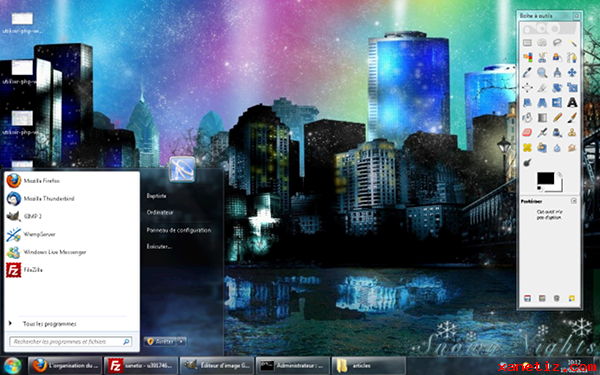Open GIMP 2 from Start menu
Image resolution: width=600 pixels, height=375 pixels.
click(72, 216)
